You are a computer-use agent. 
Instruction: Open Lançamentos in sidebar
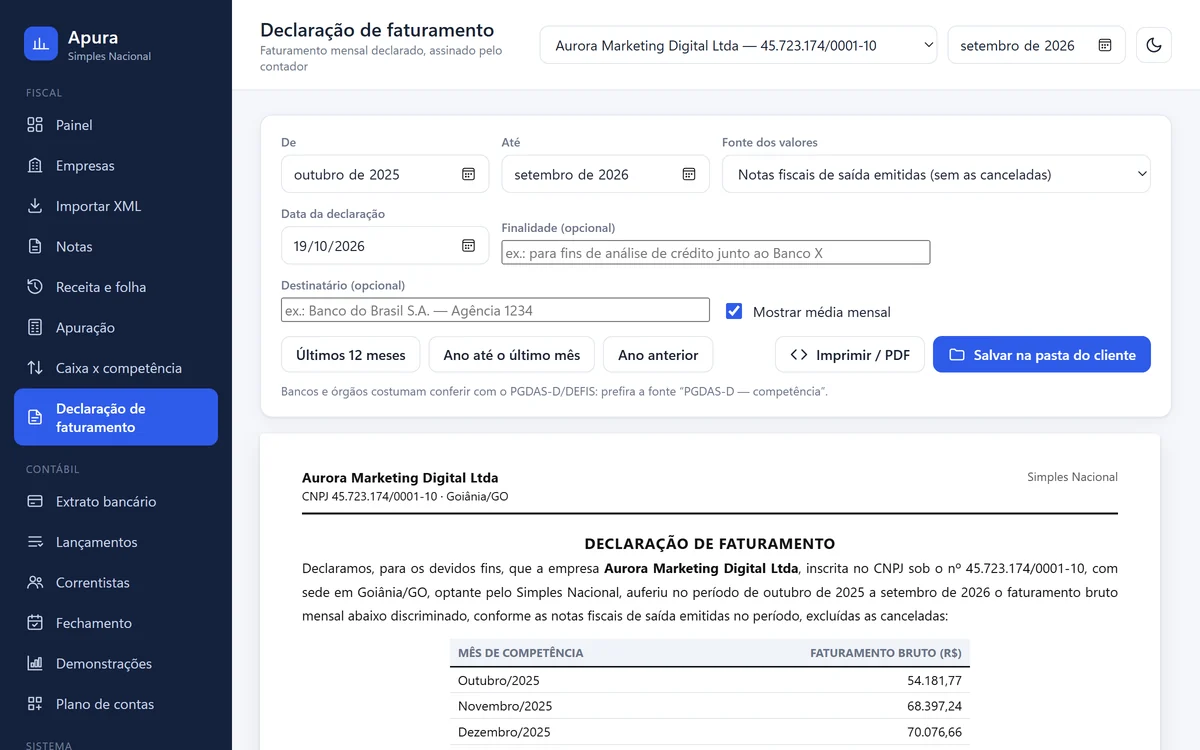tap(116, 542)
